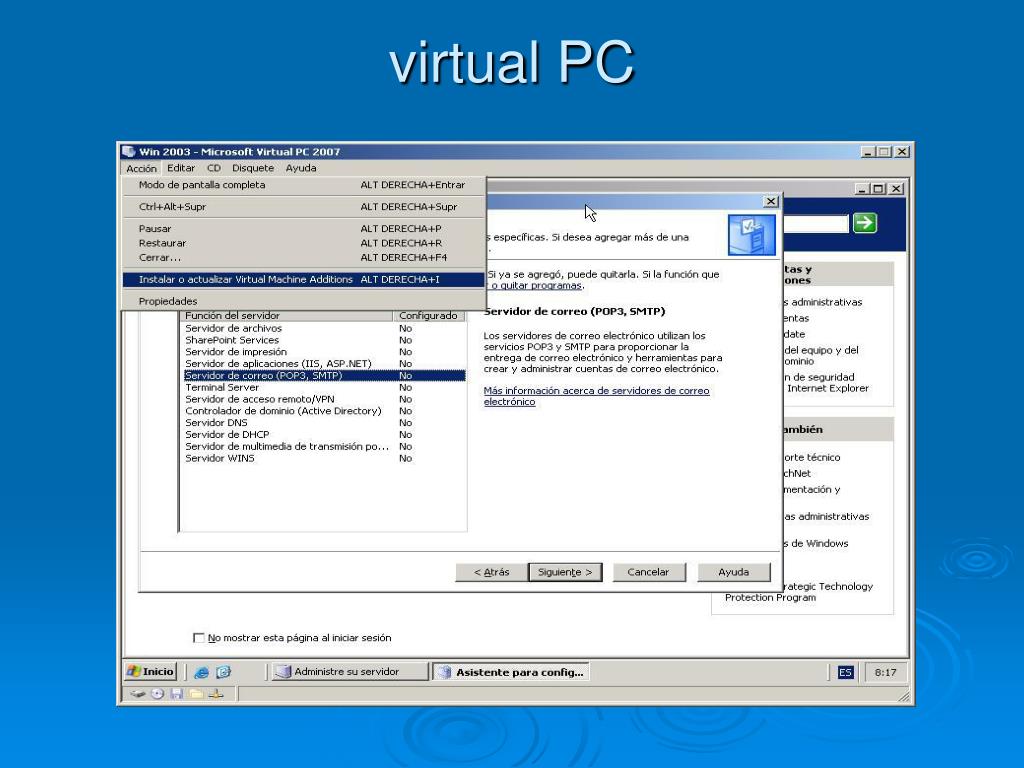The width and height of the screenshot is (1024, 768).
Task: Select 'Servidor de correo (POP3, SMTP)' row
Action: click(325, 376)
